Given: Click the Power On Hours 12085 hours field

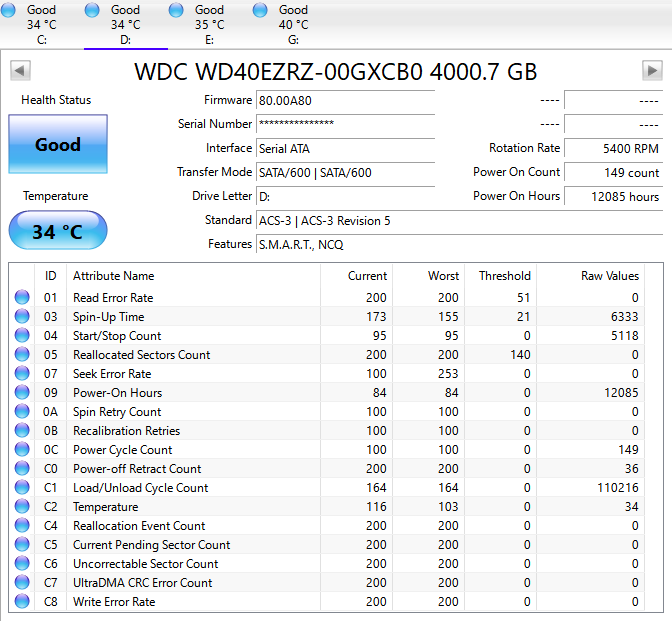Looking at the screenshot, I should (x=613, y=197).
